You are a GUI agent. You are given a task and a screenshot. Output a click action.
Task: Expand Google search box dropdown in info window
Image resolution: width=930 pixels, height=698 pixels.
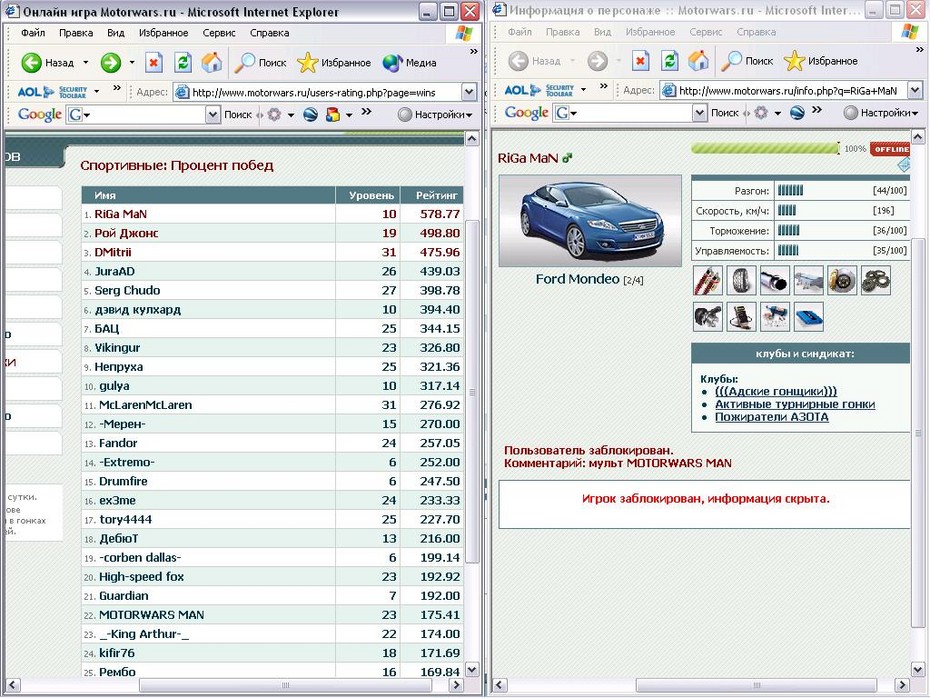click(x=700, y=113)
